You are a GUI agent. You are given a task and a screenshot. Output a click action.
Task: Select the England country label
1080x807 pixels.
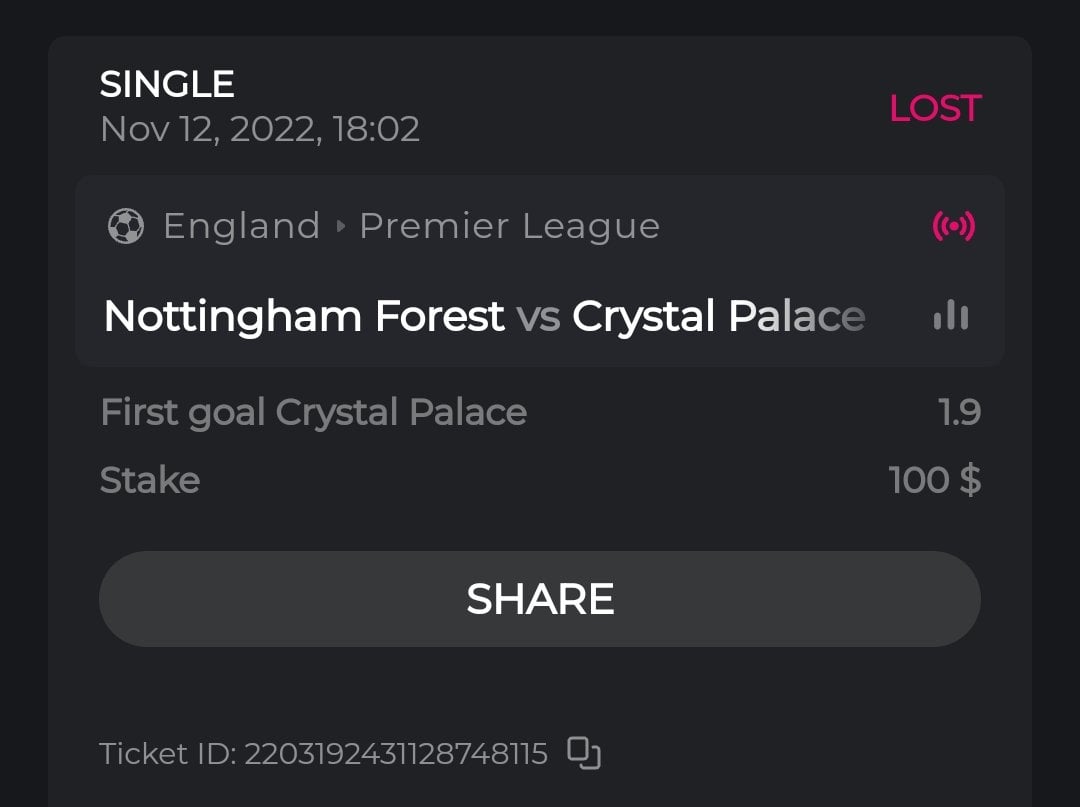click(x=241, y=226)
